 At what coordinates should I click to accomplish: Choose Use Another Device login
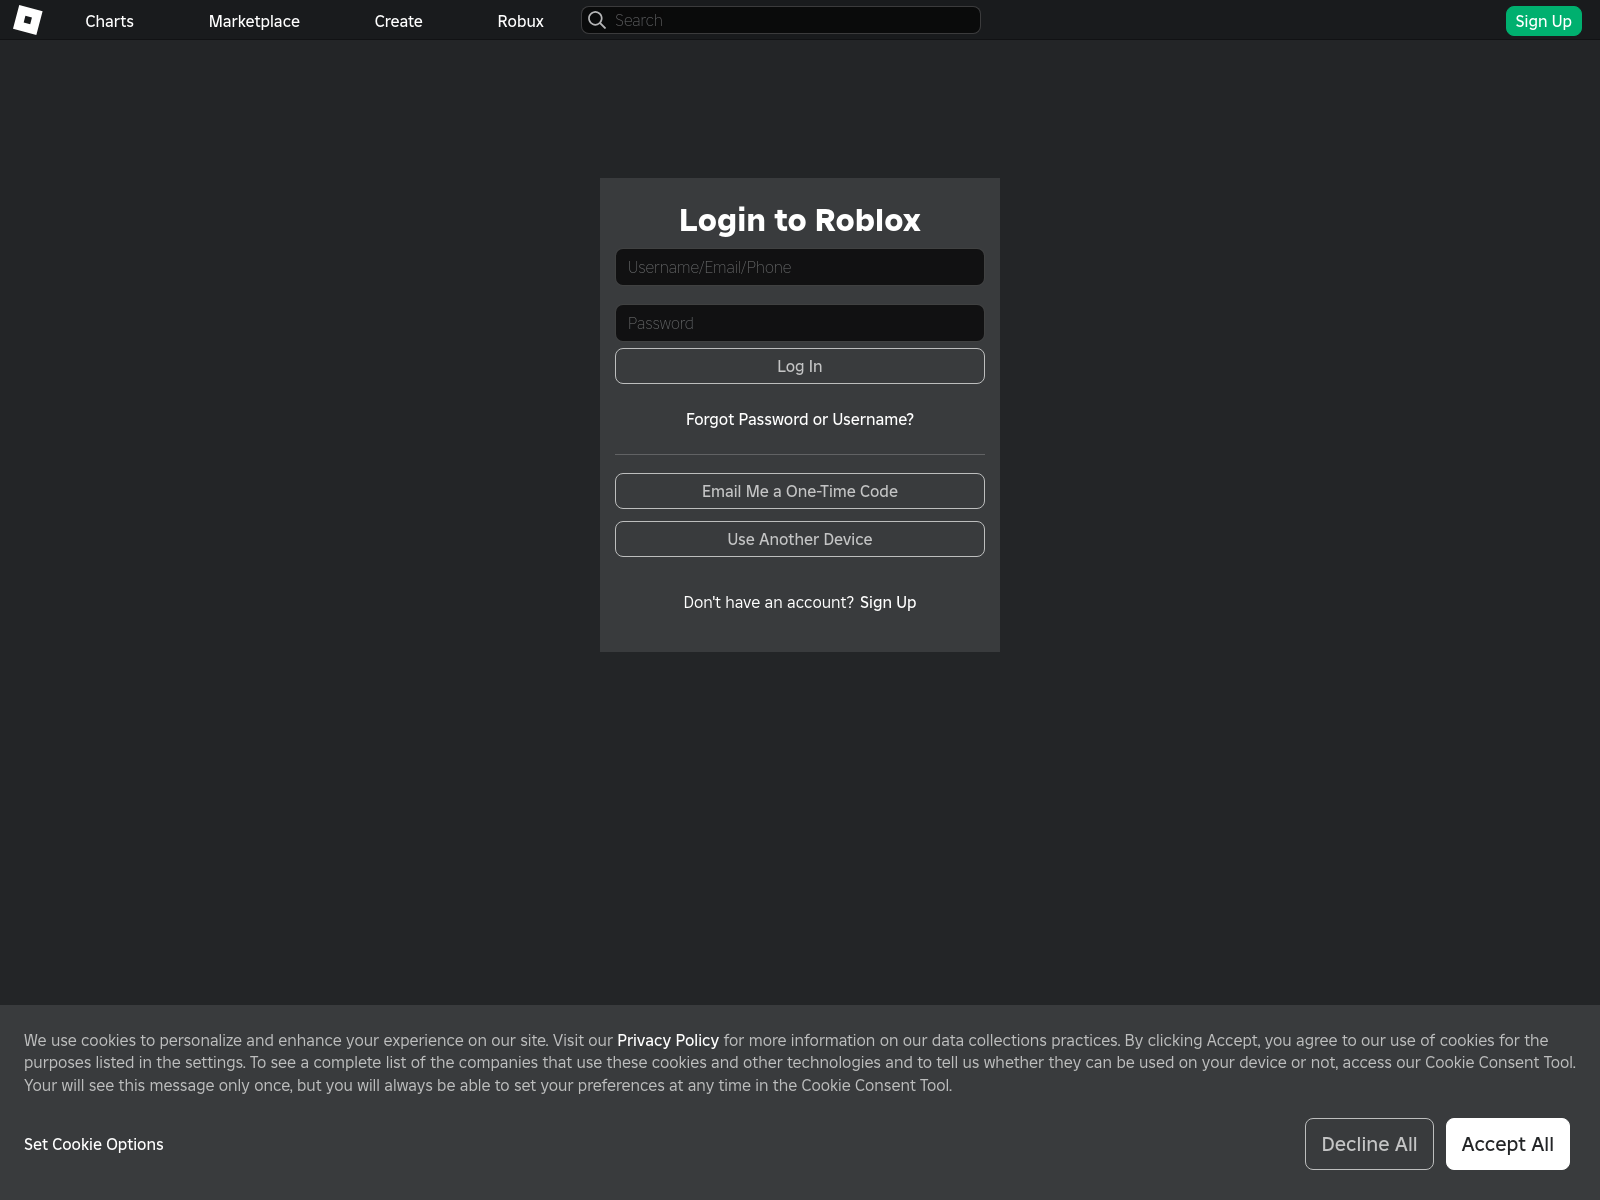coord(800,539)
